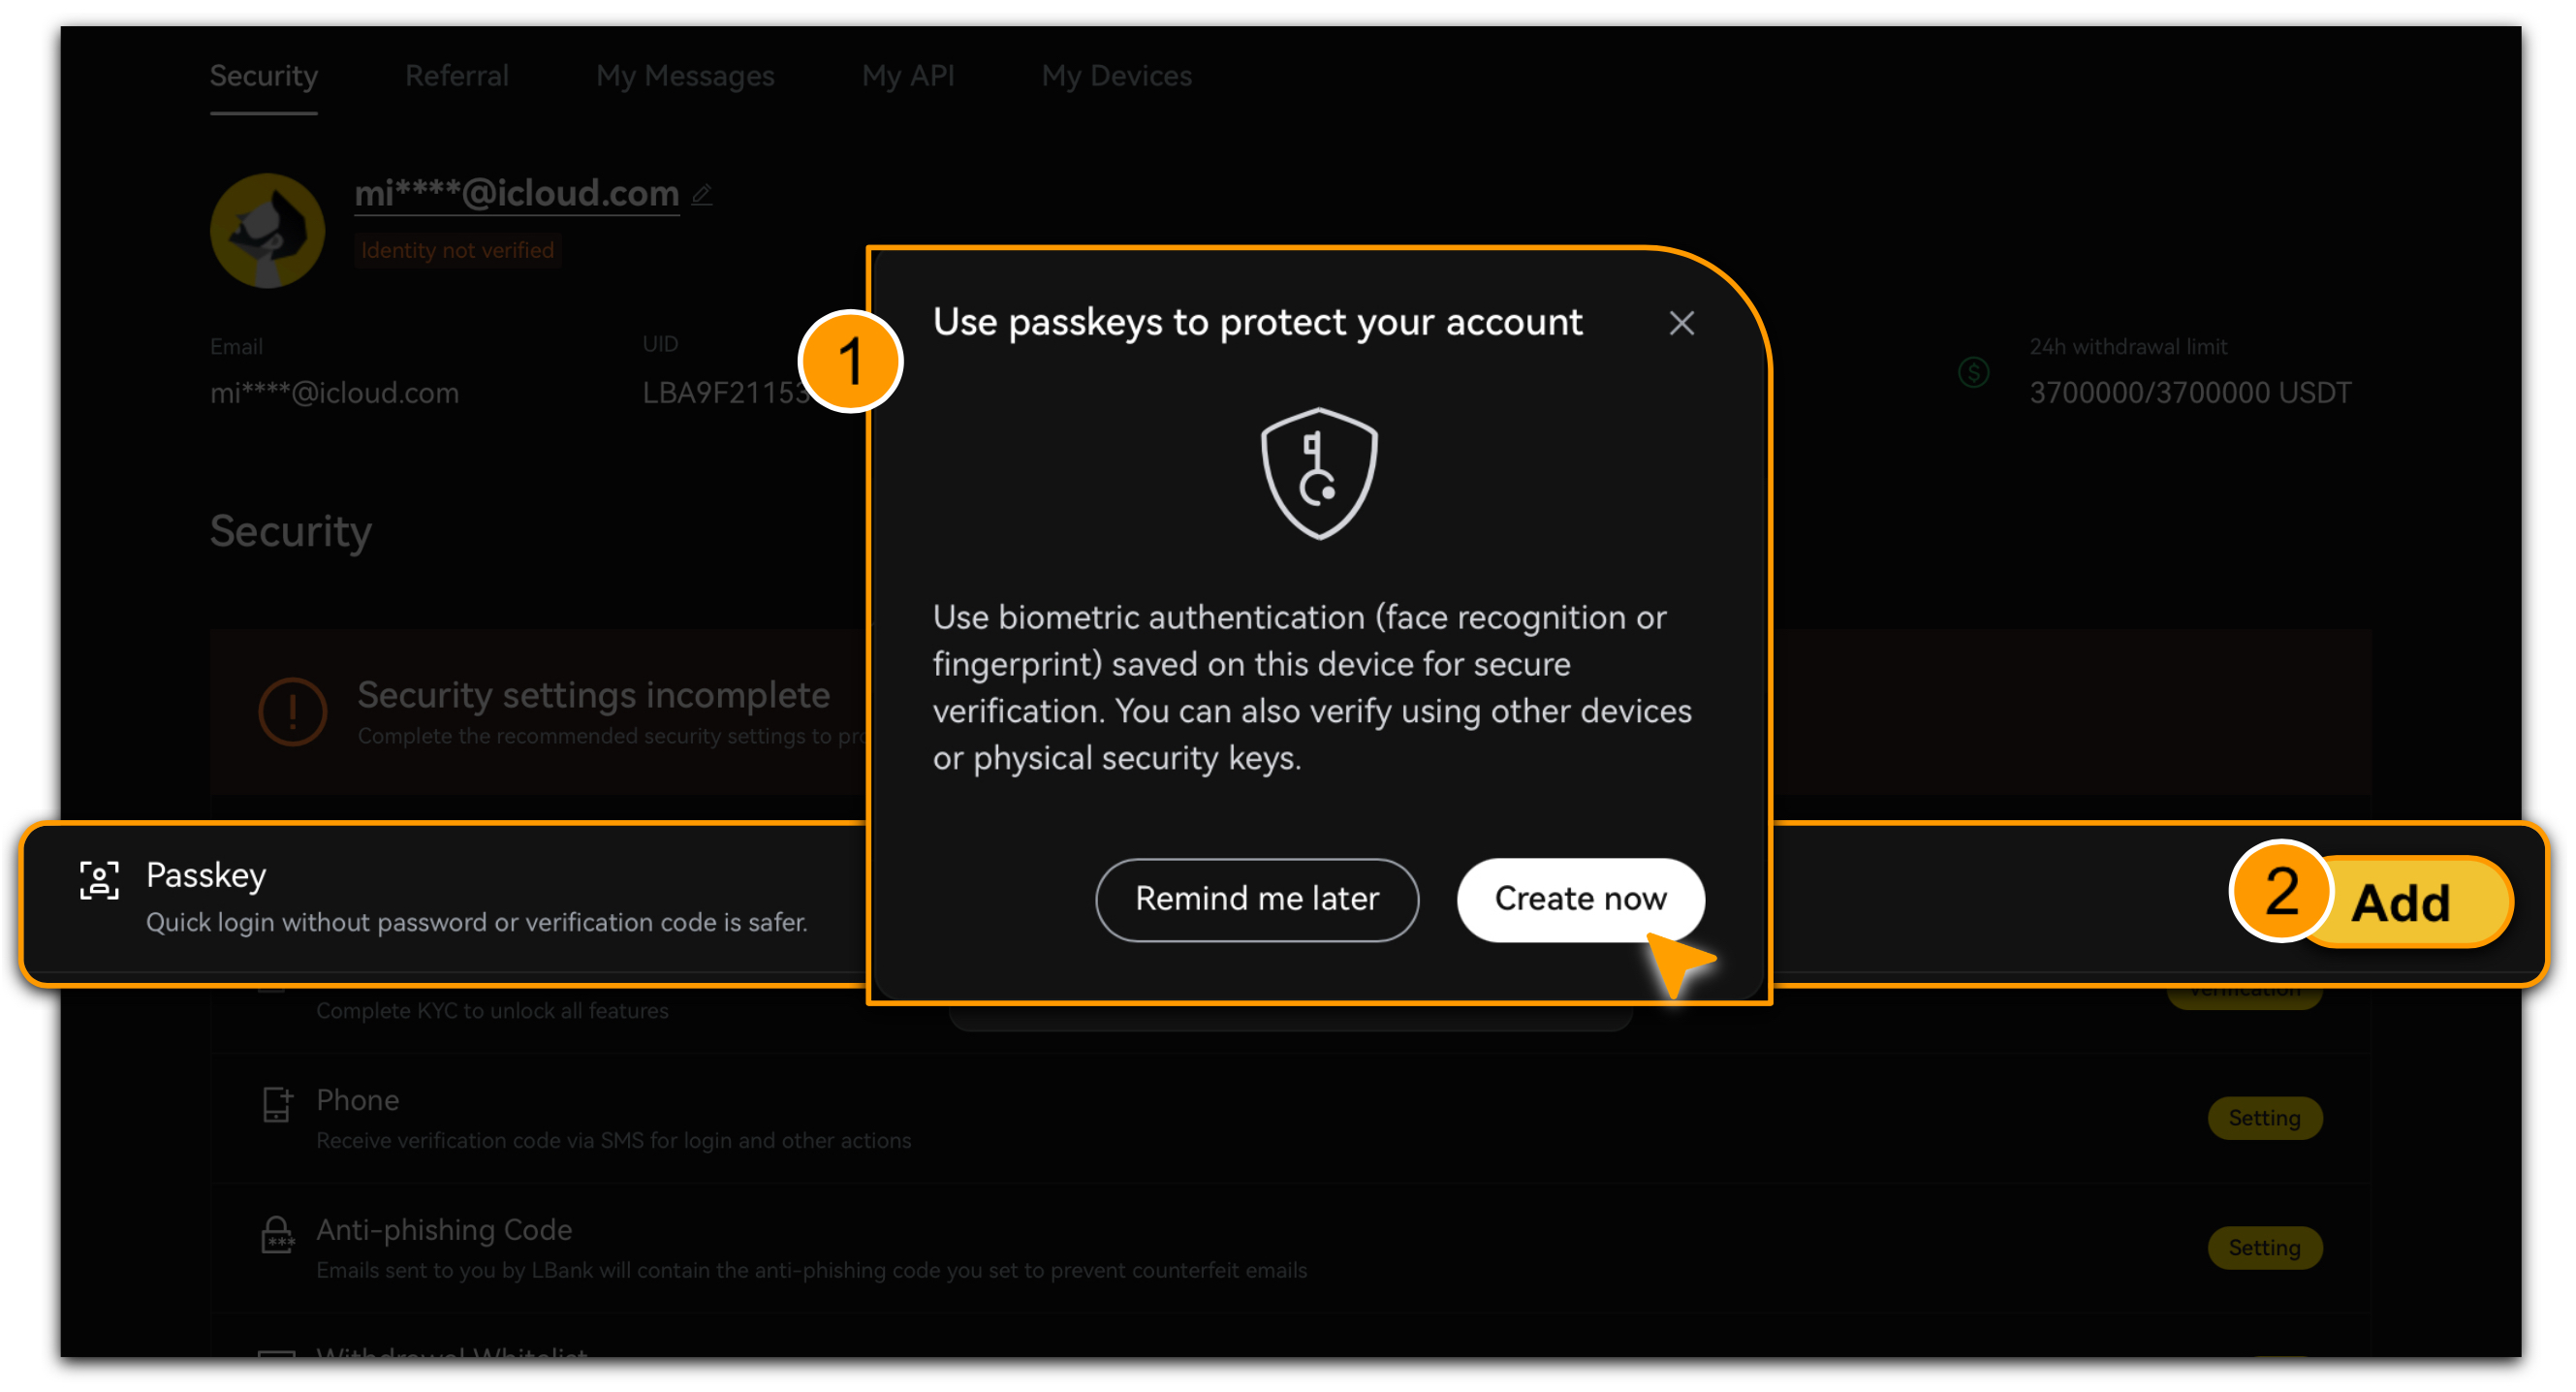The image size is (2576, 1392).
Task: Click the Identity not verified badge
Action: 457,250
